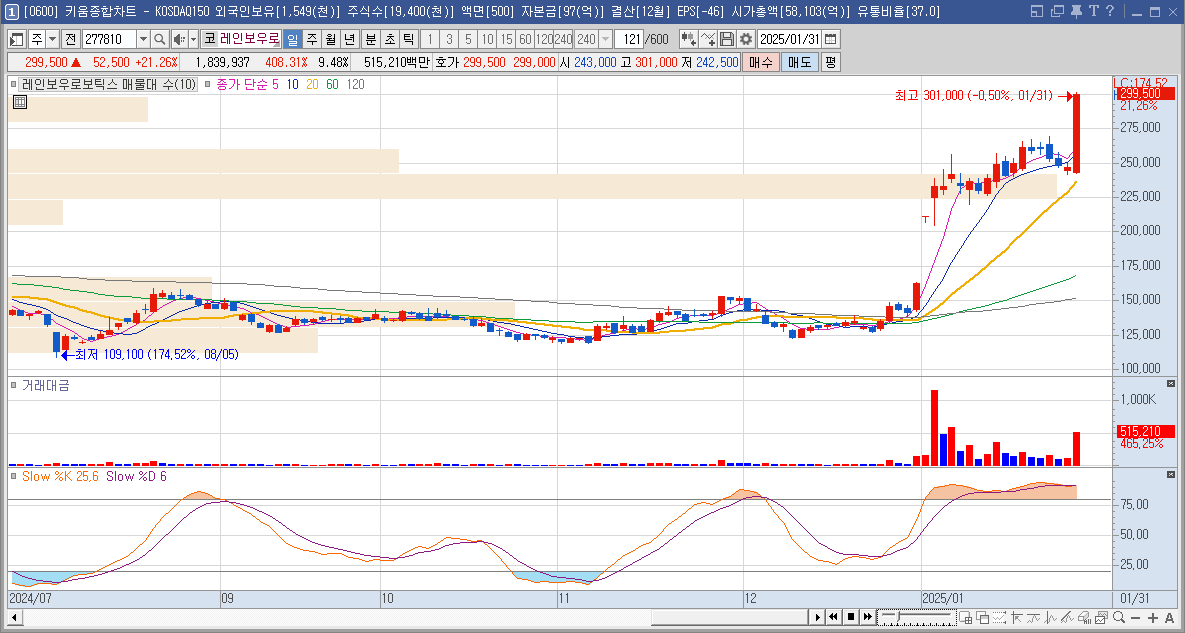1185x633 pixels.
Task: Click the plus zoom-in icon at bottom
Action: point(1152,618)
